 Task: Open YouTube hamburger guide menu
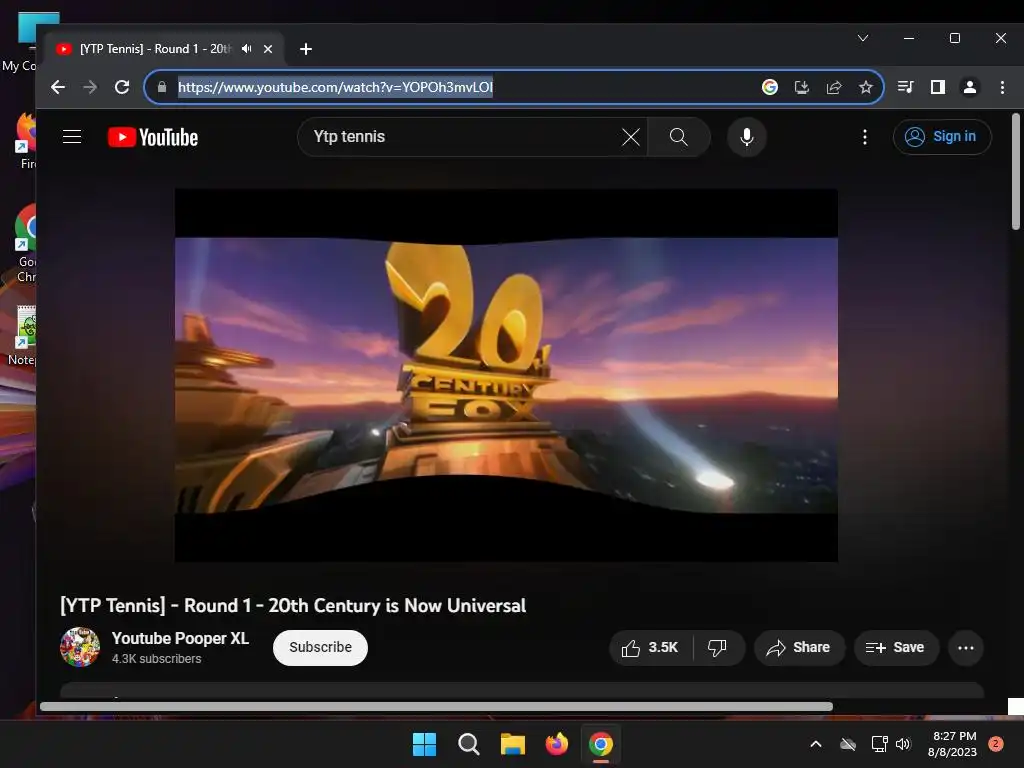72,136
